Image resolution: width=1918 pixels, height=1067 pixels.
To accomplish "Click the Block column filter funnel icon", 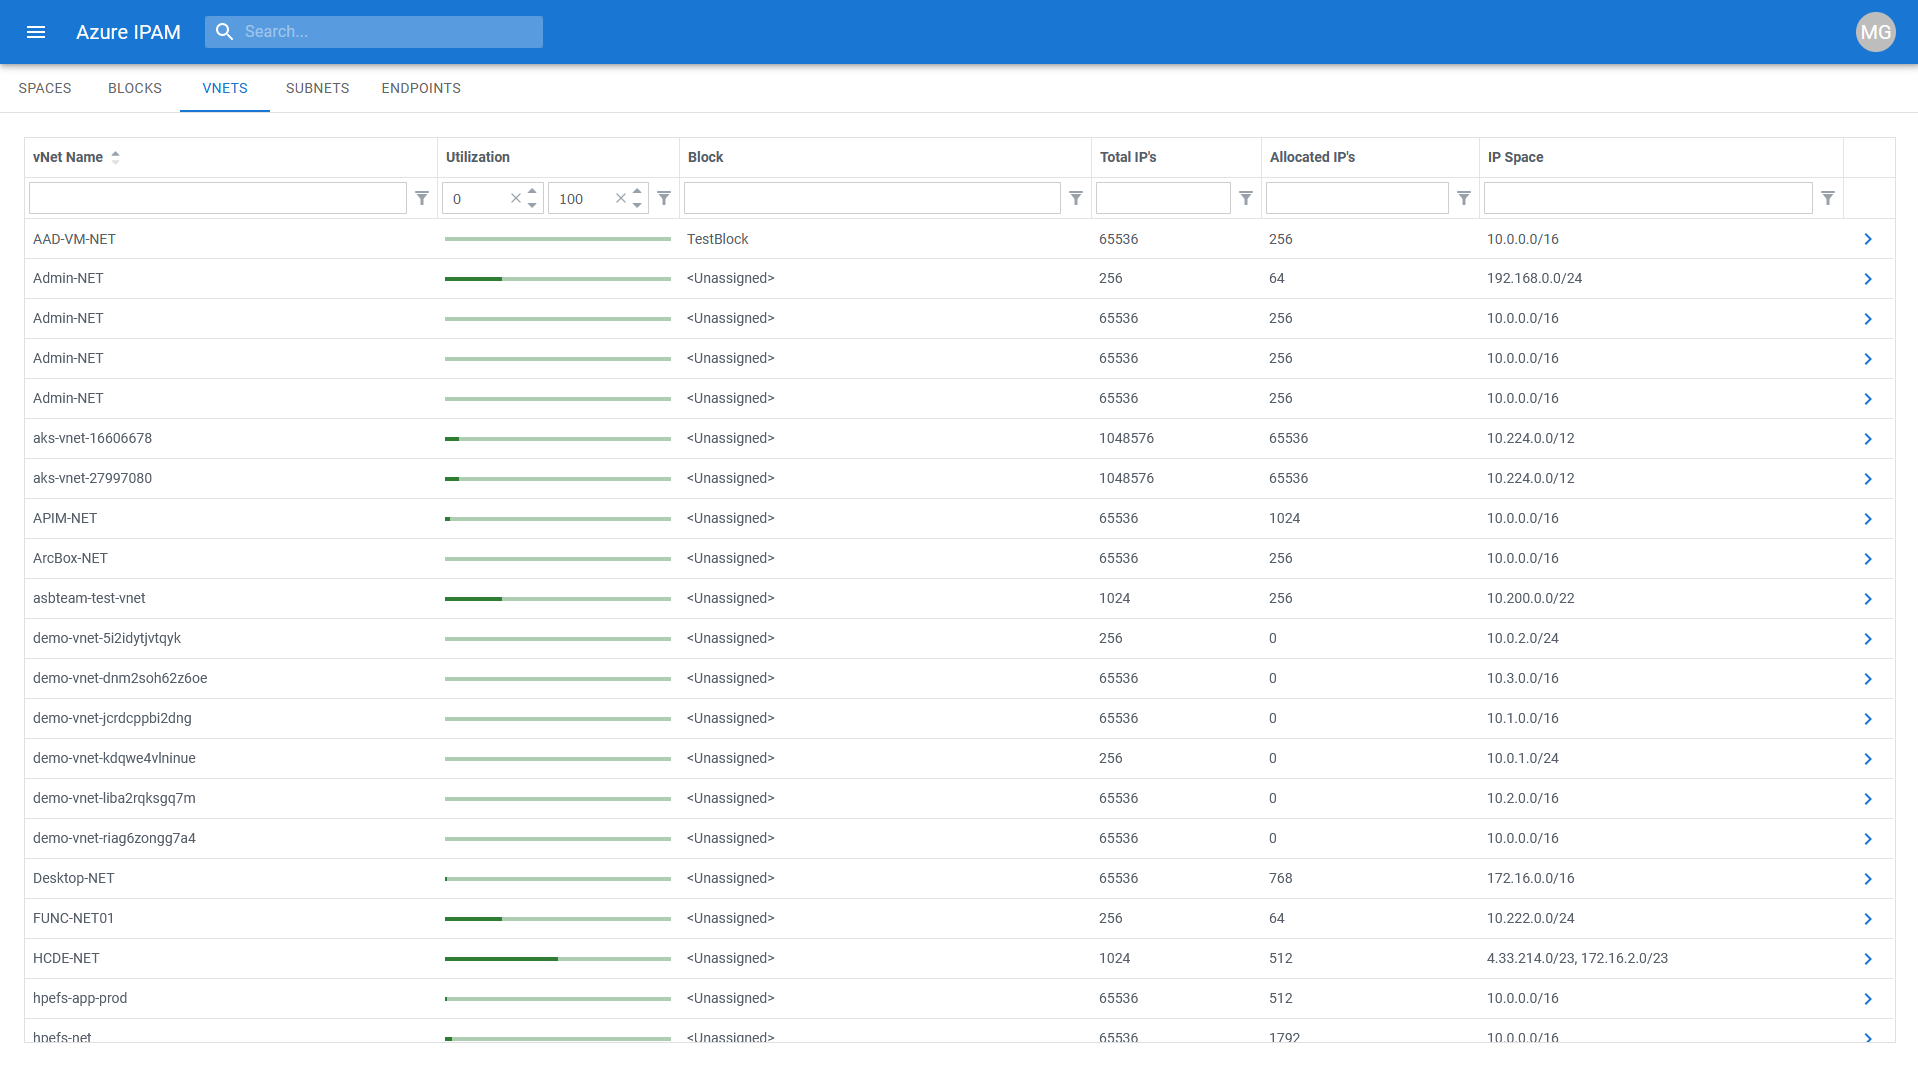I will [x=1076, y=198].
